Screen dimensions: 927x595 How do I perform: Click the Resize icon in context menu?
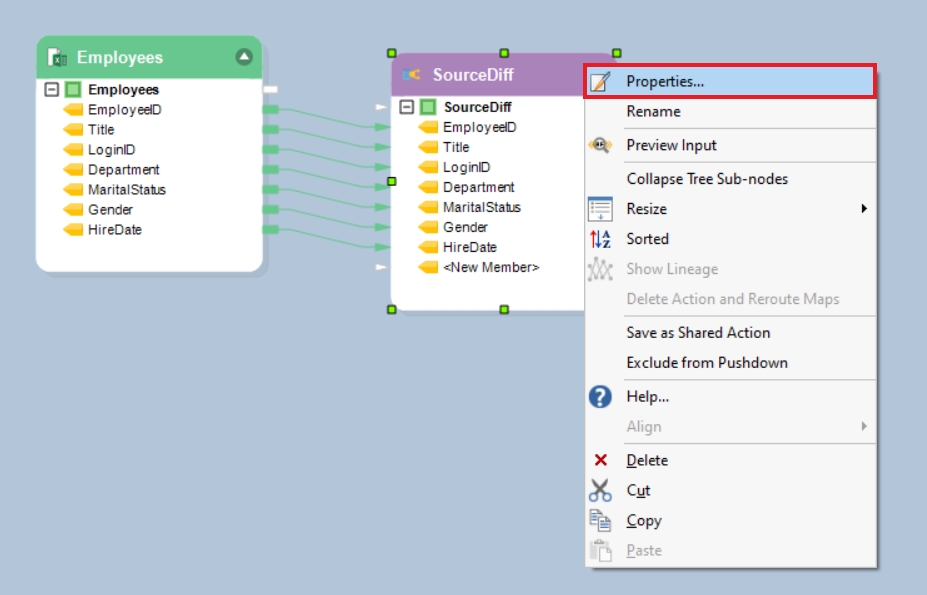tap(600, 209)
